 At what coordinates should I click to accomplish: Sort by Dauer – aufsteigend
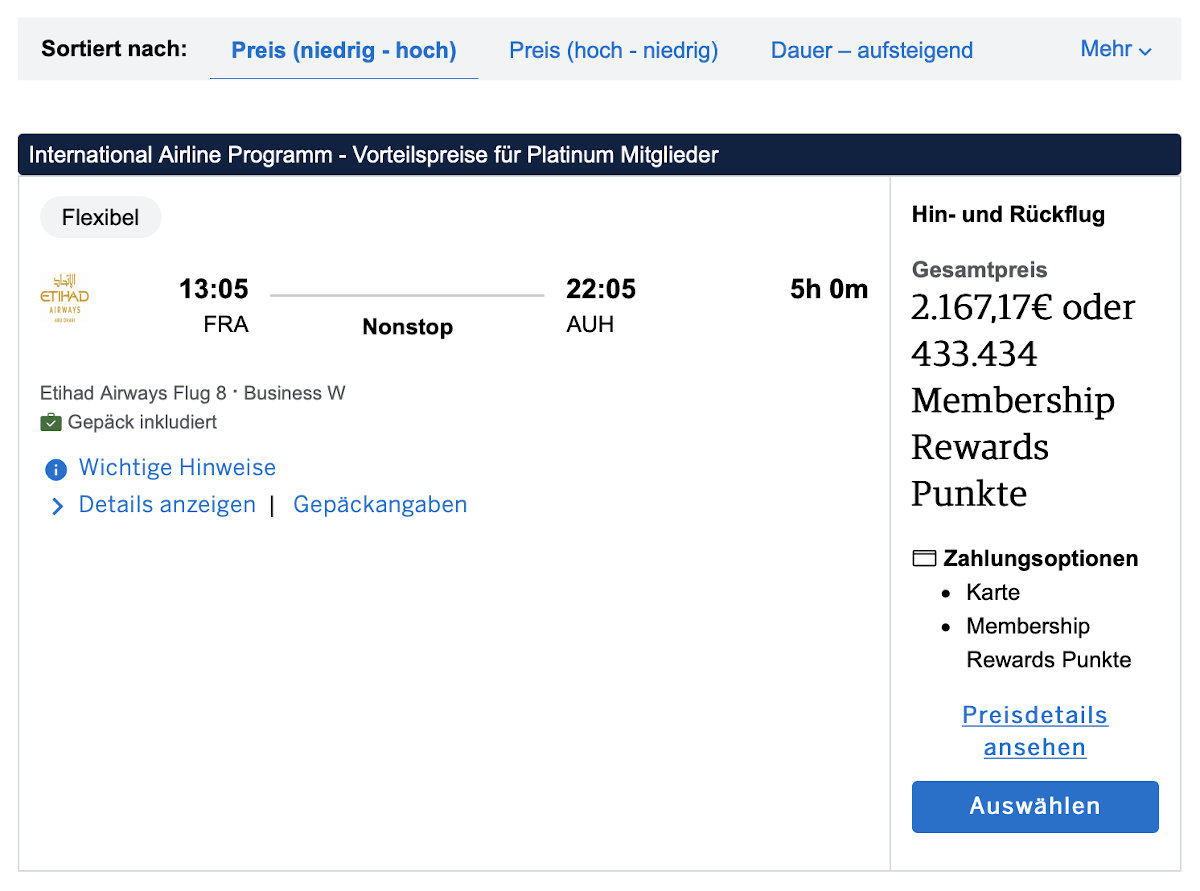click(x=872, y=50)
